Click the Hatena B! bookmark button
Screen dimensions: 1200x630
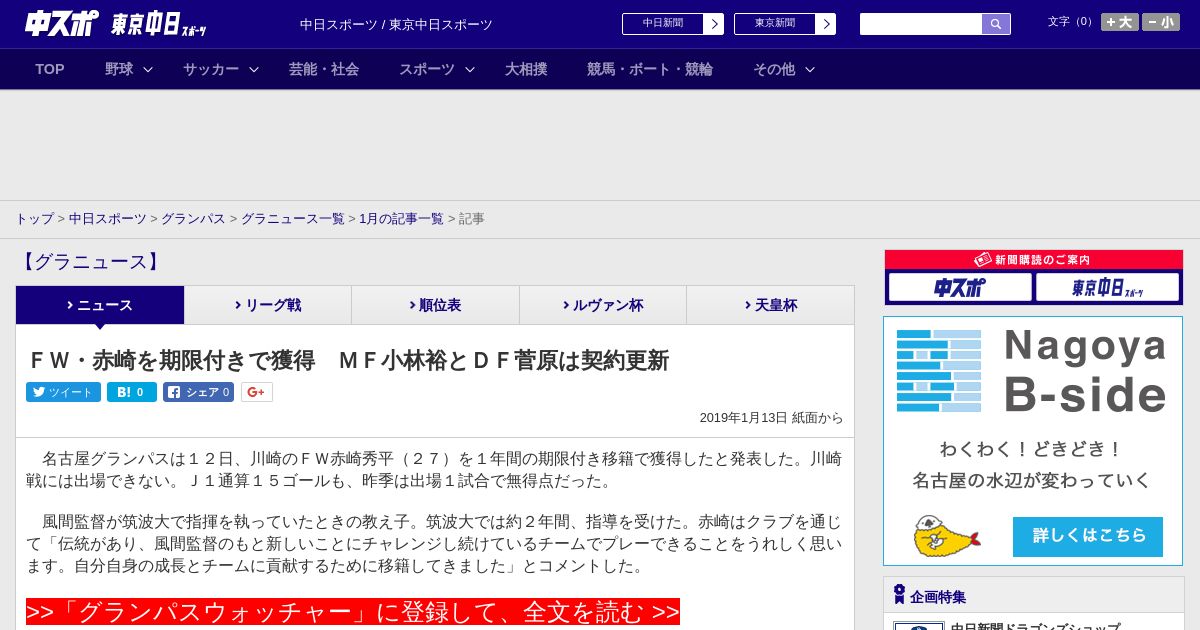(132, 392)
